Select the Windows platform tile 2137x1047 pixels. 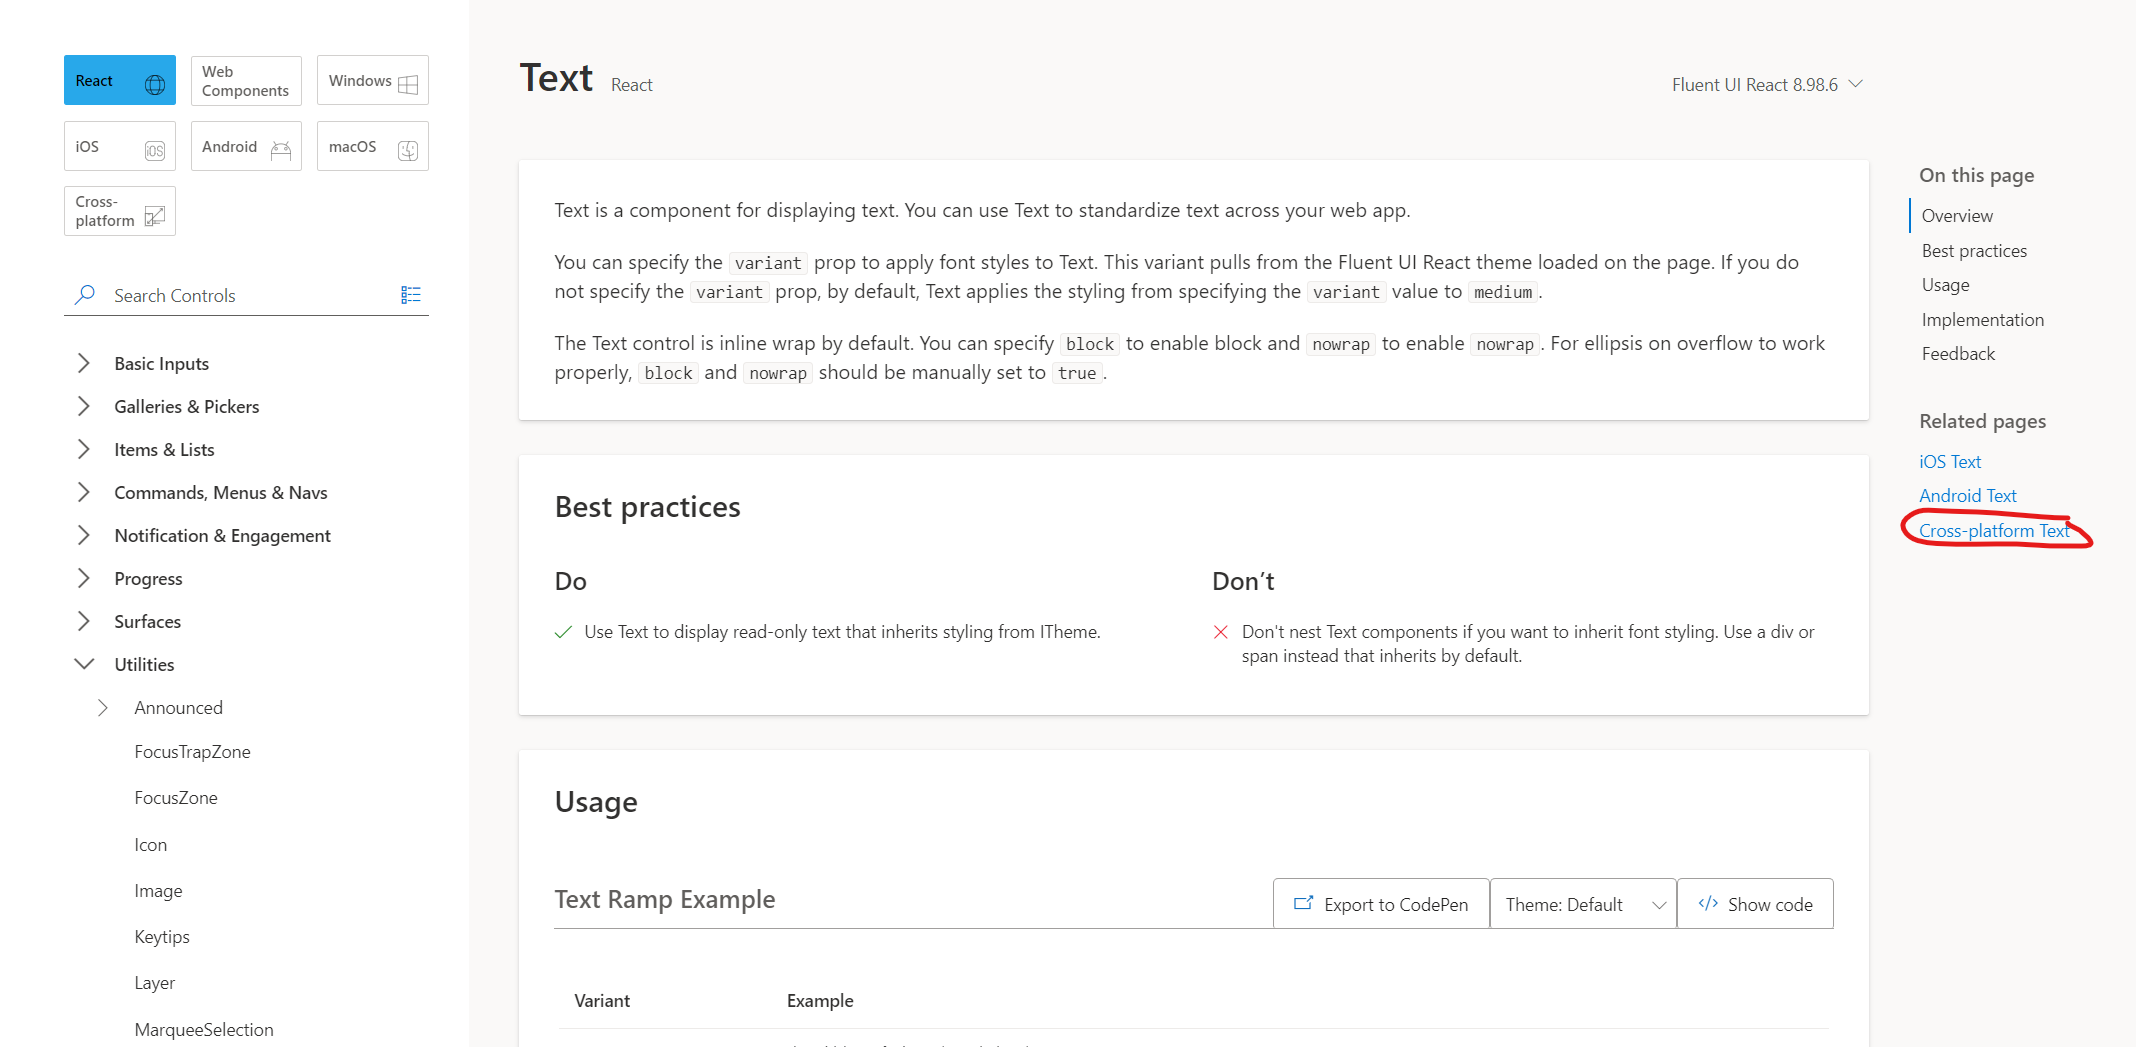[x=371, y=80]
